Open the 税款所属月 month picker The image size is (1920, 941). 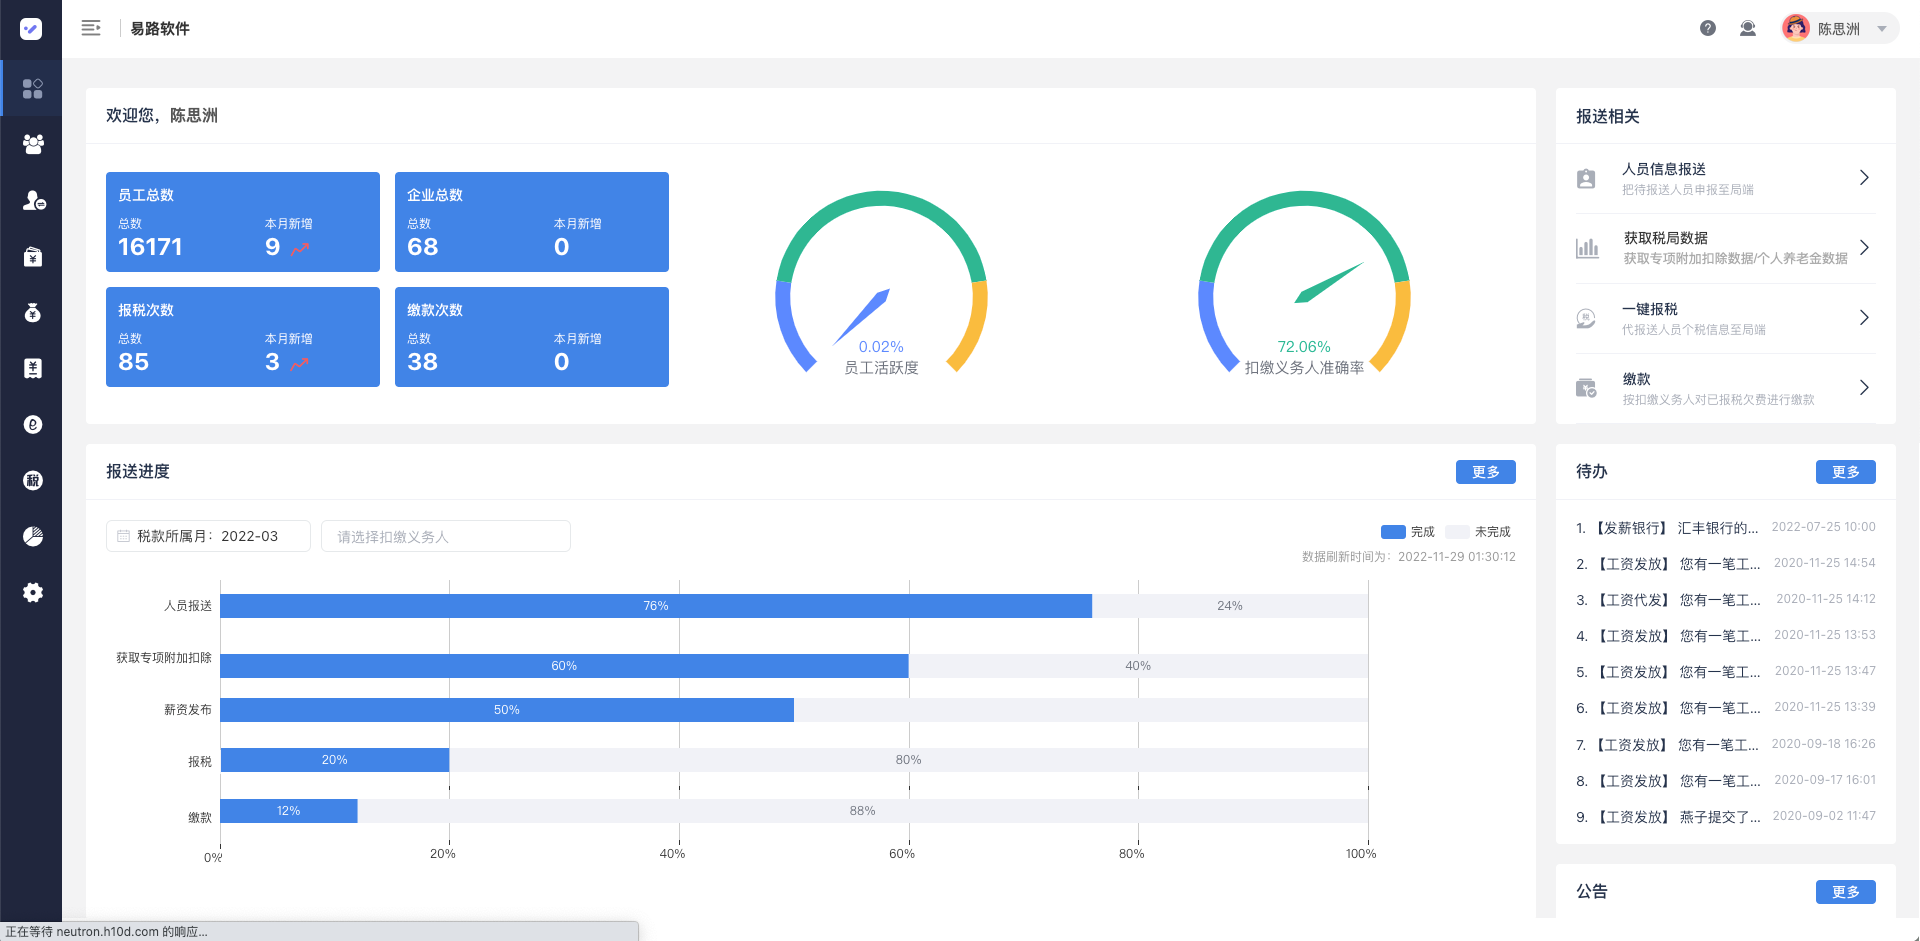208,536
